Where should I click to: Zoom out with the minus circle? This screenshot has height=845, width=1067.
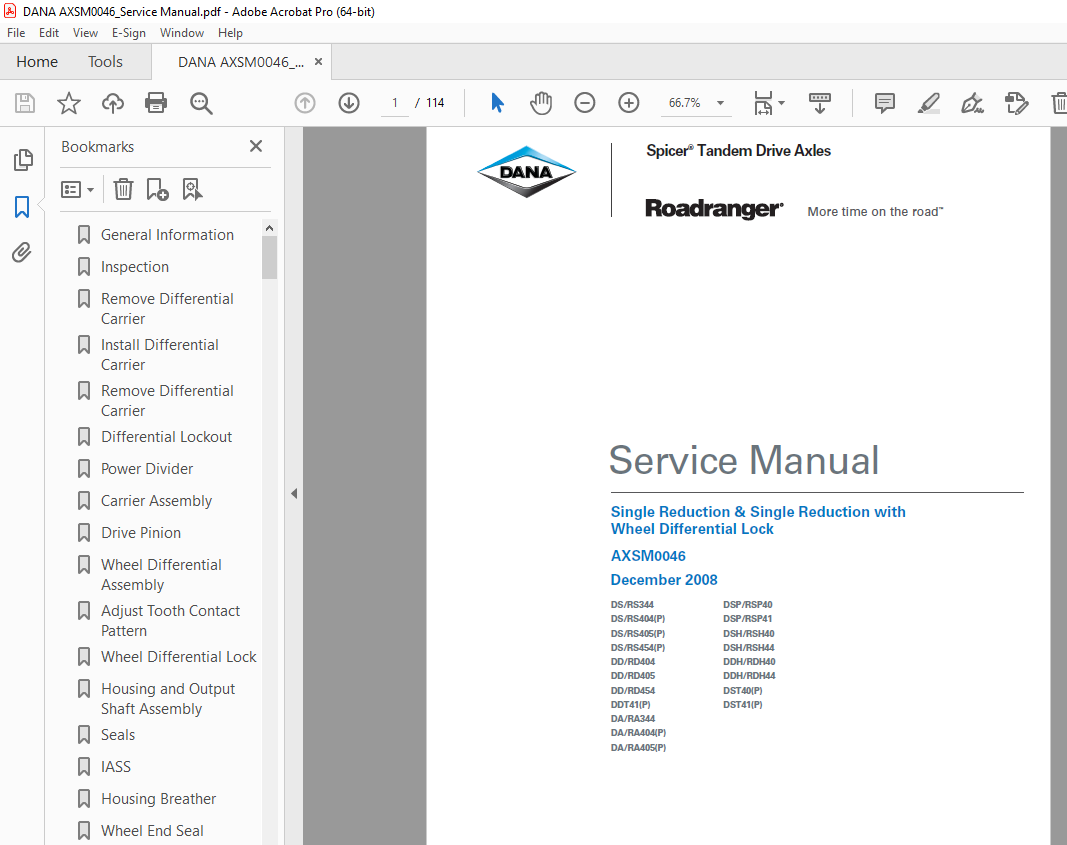tap(585, 103)
